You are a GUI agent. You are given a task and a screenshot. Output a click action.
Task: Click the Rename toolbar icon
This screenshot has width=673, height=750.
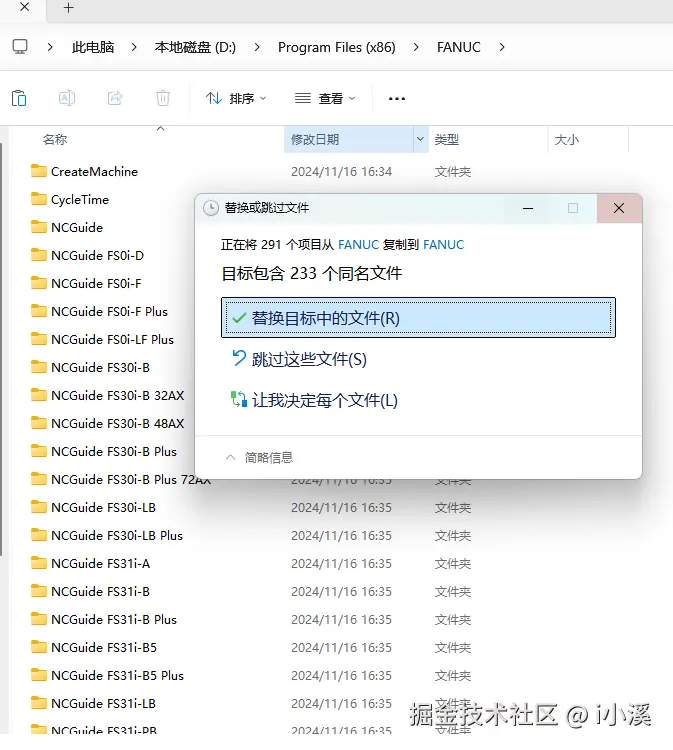pyautogui.click(x=67, y=98)
